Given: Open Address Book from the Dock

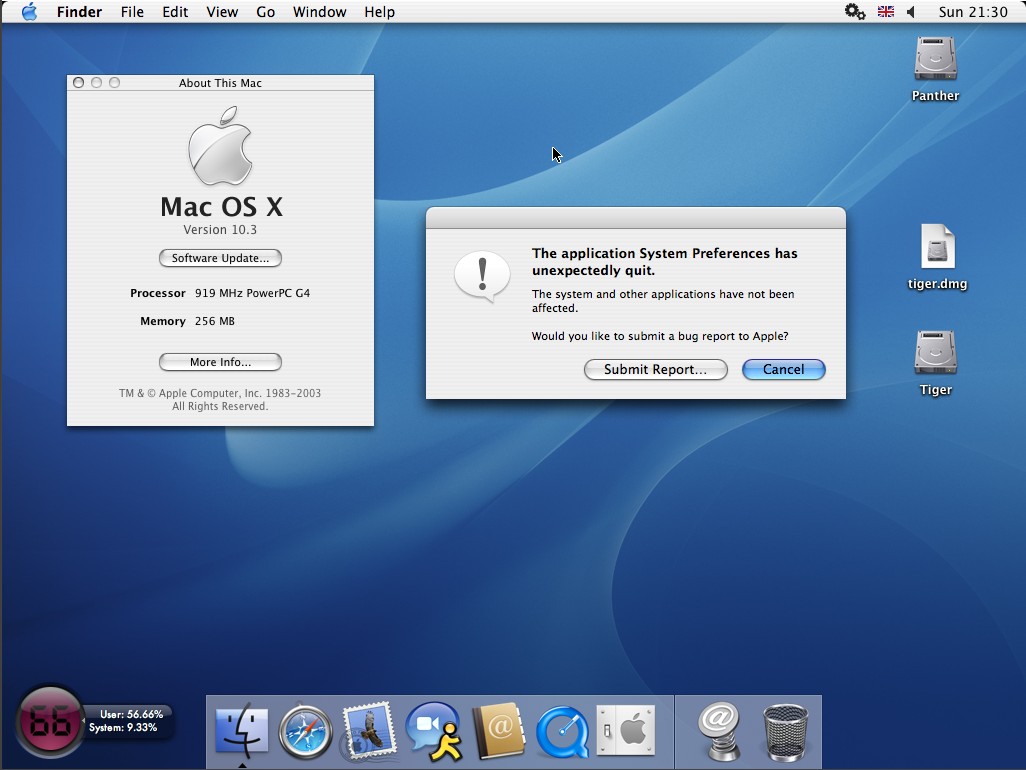Looking at the screenshot, I should (499, 730).
